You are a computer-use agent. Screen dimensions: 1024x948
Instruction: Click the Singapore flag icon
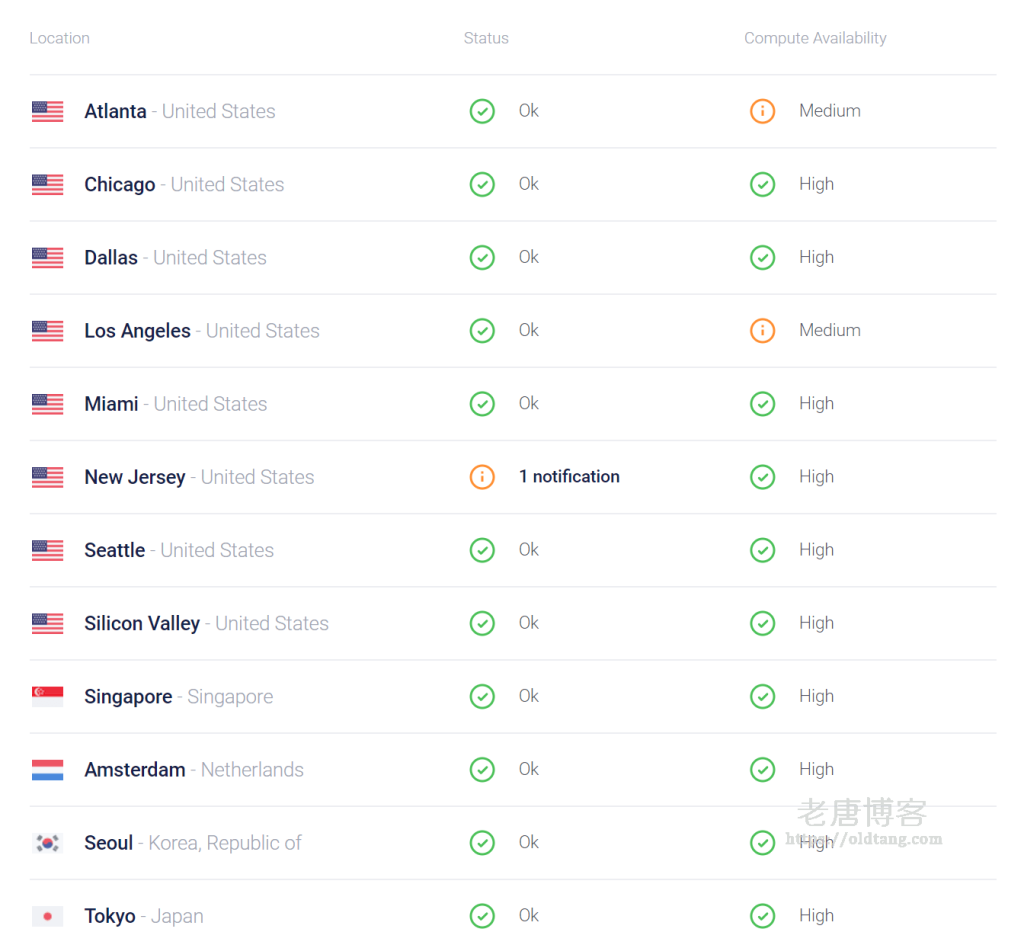(48, 697)
